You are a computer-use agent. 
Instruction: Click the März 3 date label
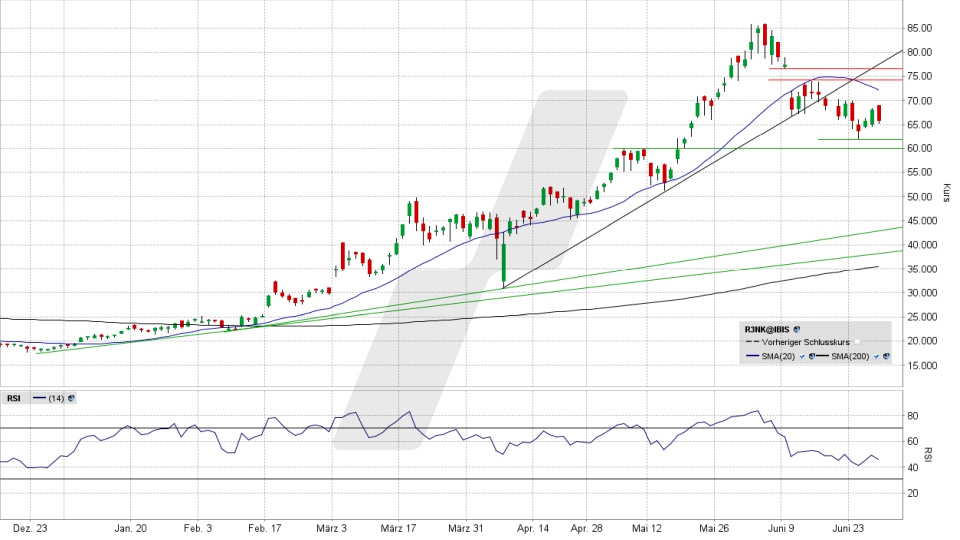click(x=331, y=528)
